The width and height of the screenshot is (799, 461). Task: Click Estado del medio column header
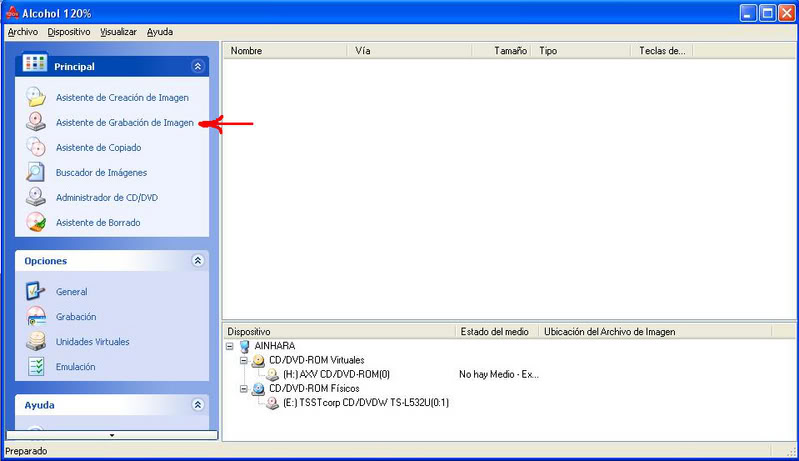(497, 332)
